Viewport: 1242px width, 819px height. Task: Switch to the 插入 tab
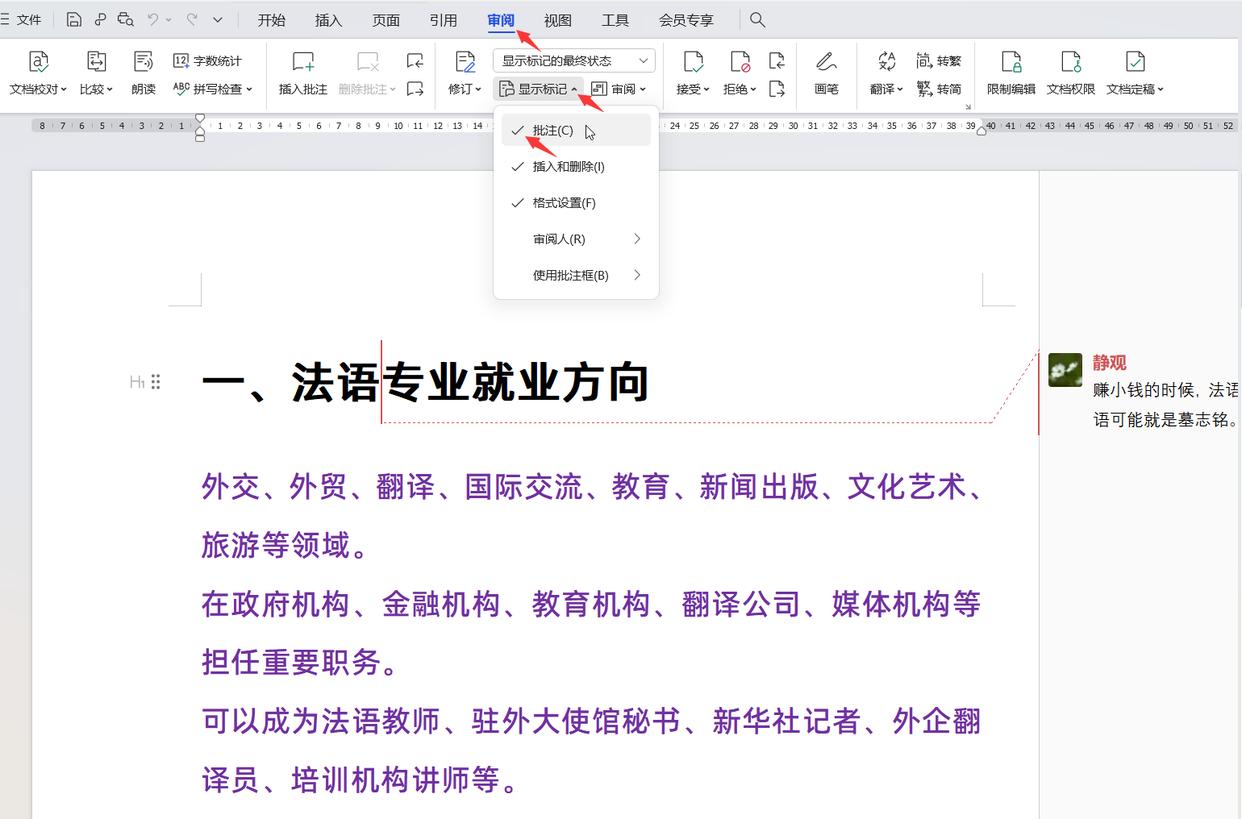point(328,20)
